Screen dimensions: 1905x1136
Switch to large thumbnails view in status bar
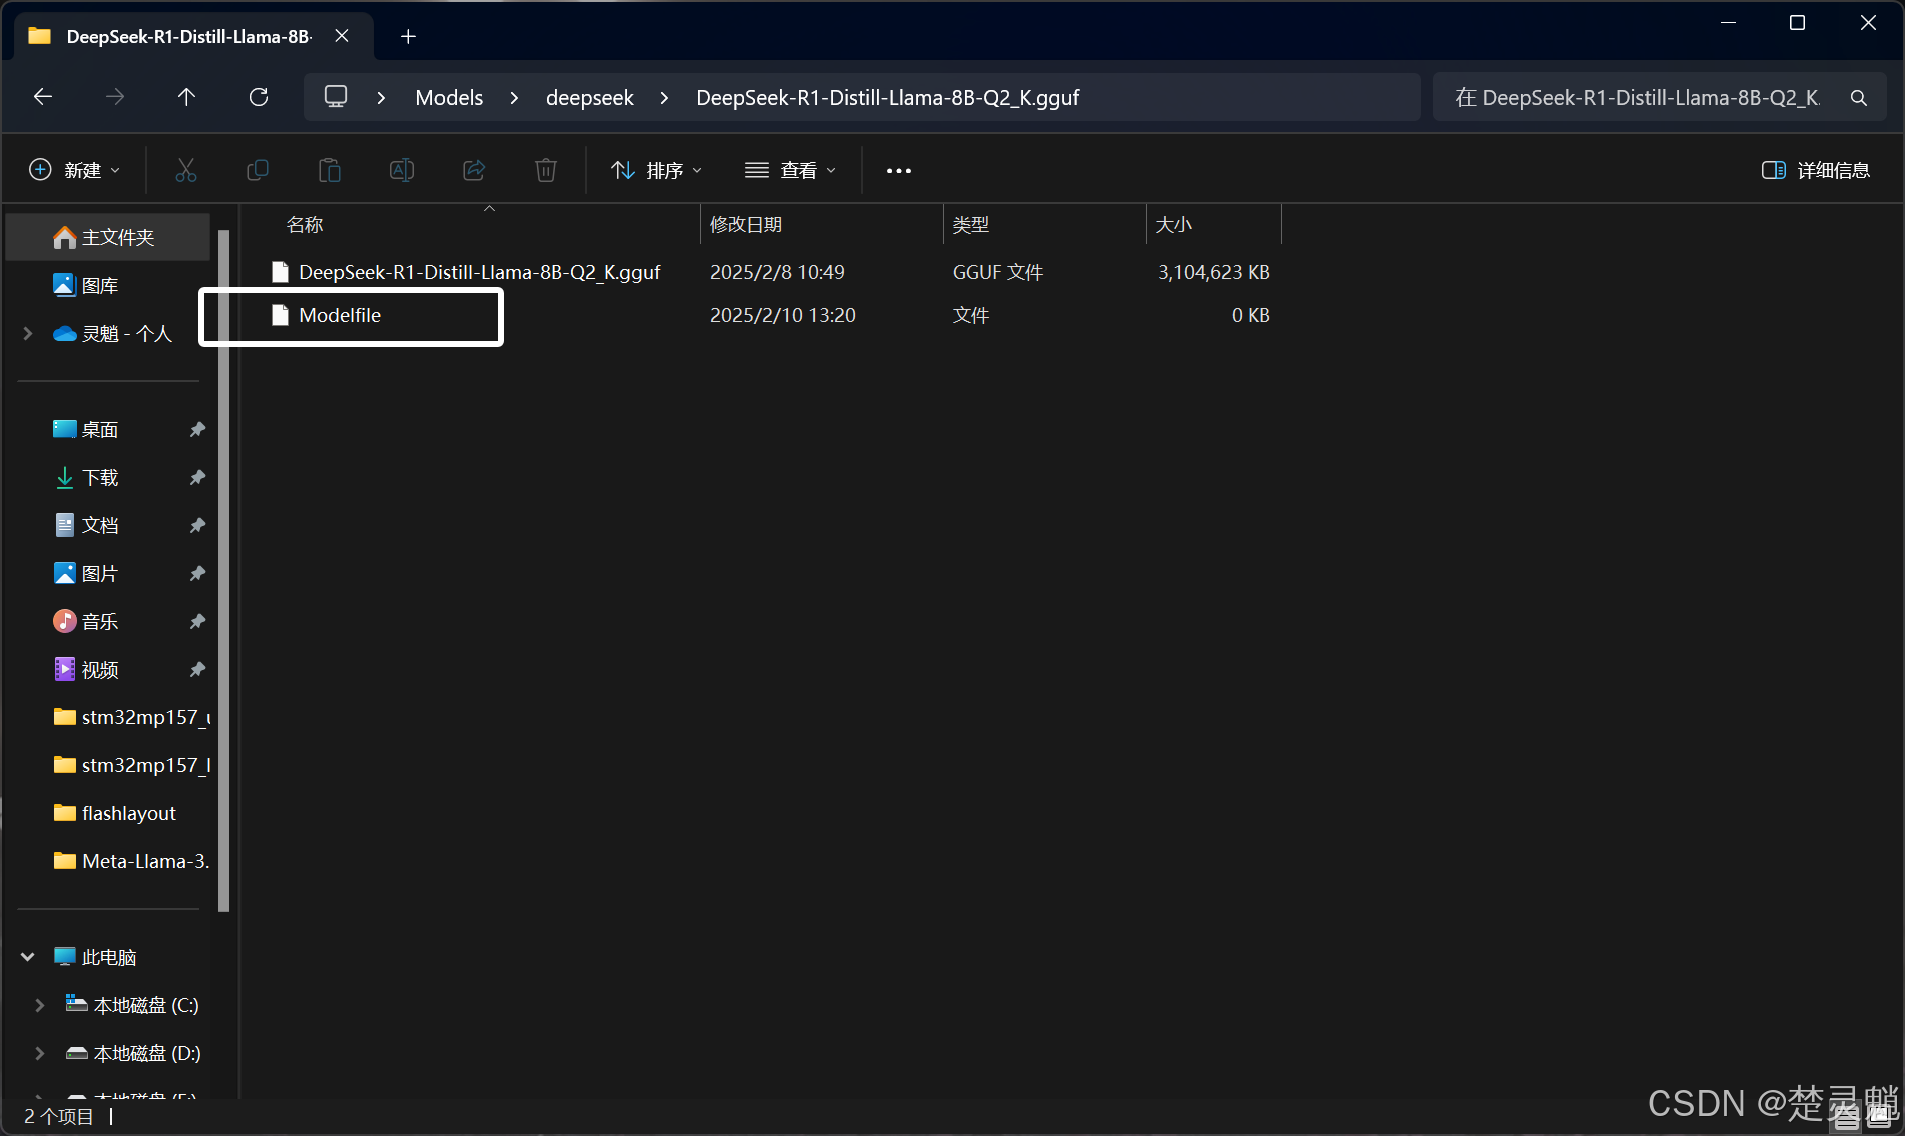click(1879, 1116)
